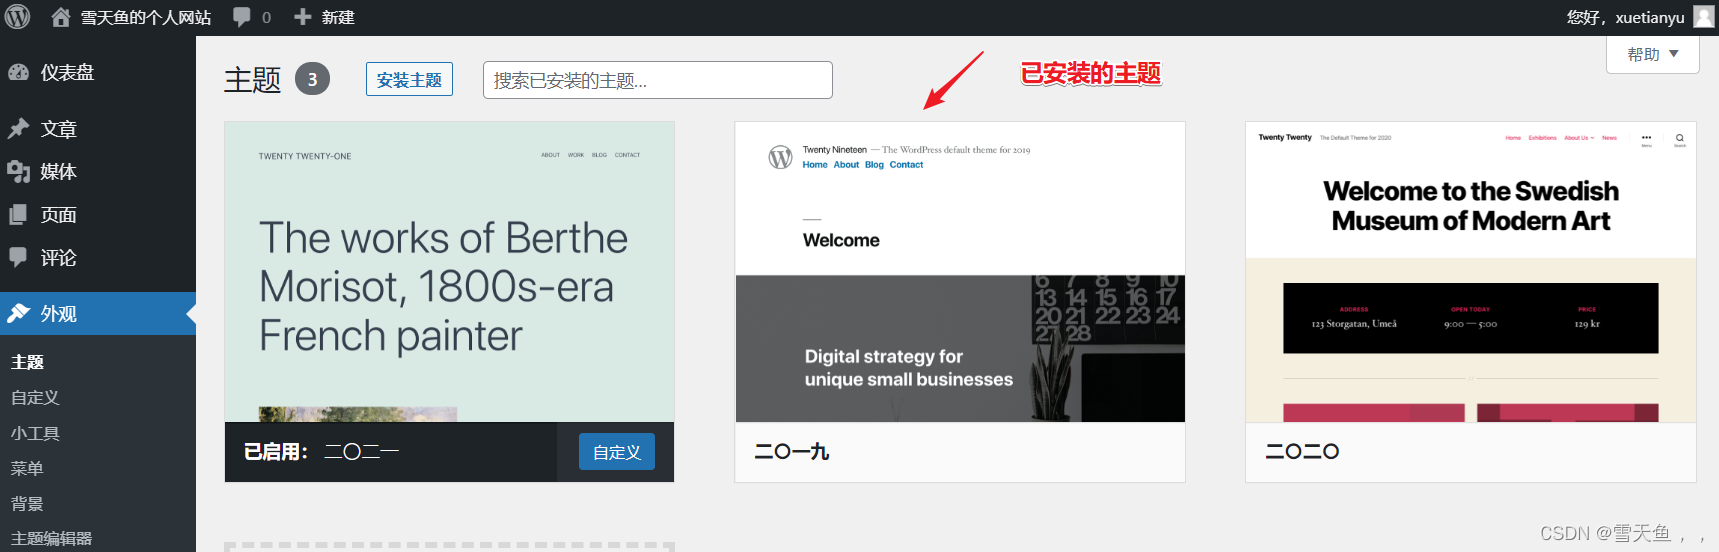
Task: Open the comments bubble icon in admin bar
Action: (x=242, y=17)
